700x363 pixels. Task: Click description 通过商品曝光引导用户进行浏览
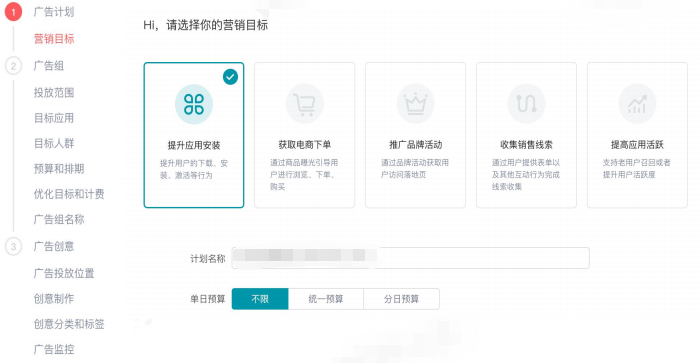(304, 175)
